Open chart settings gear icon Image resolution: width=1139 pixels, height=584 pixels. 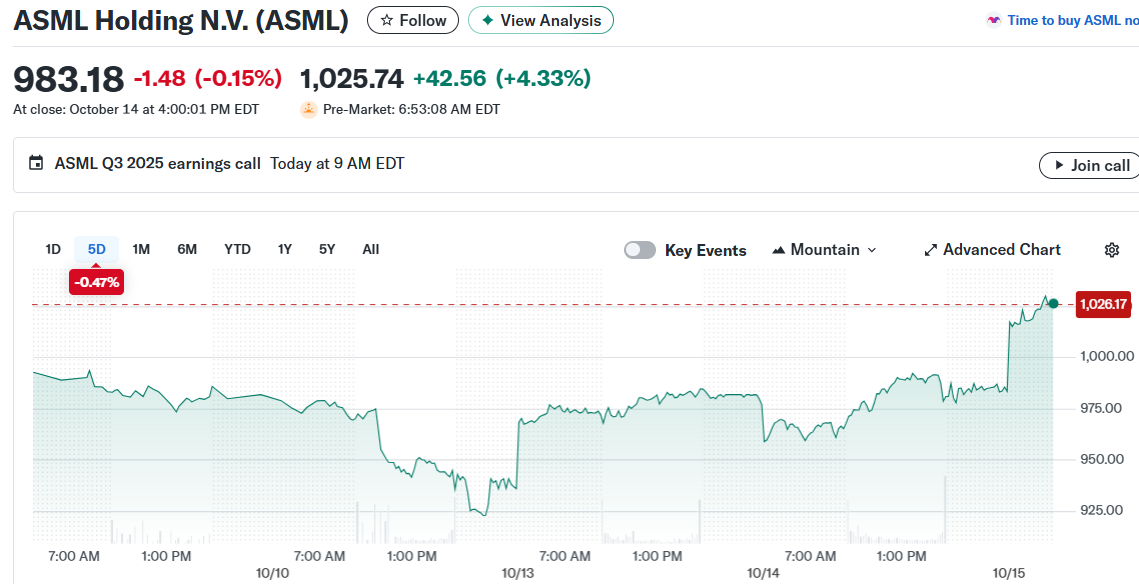point(1111,250)
